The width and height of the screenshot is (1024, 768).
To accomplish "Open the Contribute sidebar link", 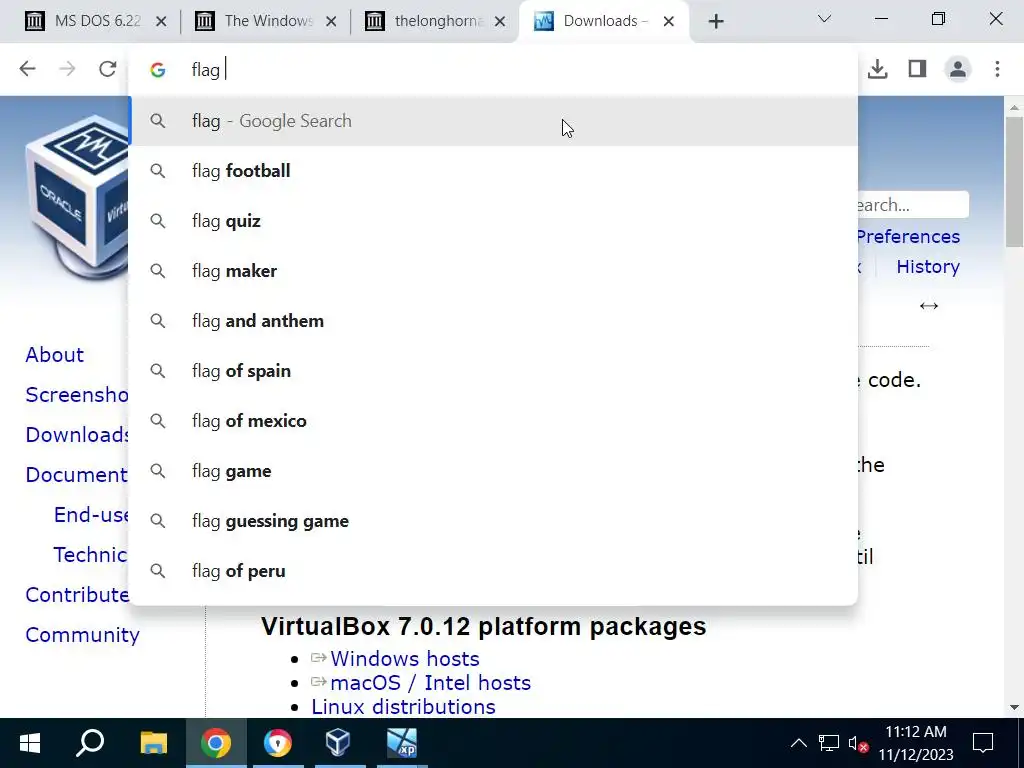I will coord(77,594).
